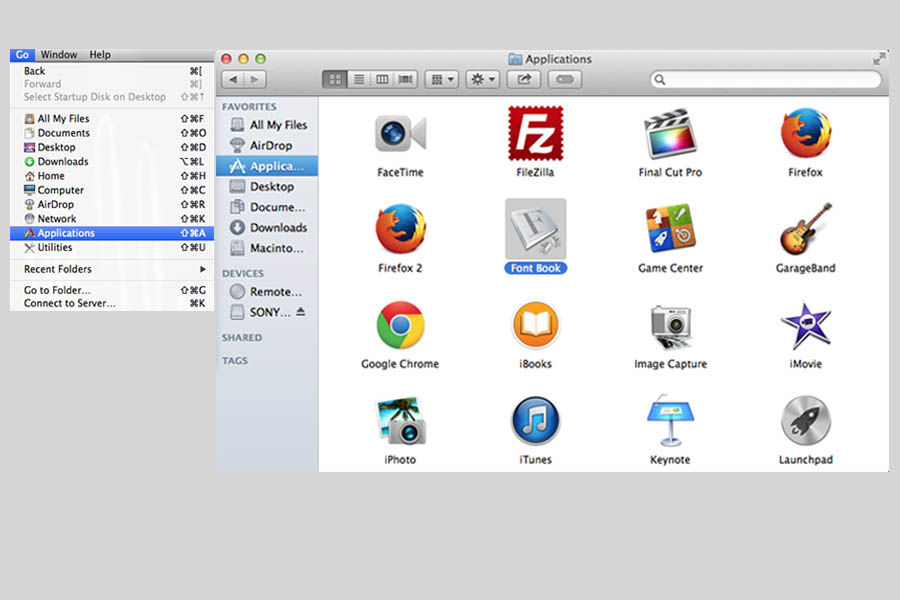The image size is (900, 600).
Task: Open the Help menu
Action: [x=100, y=55]
